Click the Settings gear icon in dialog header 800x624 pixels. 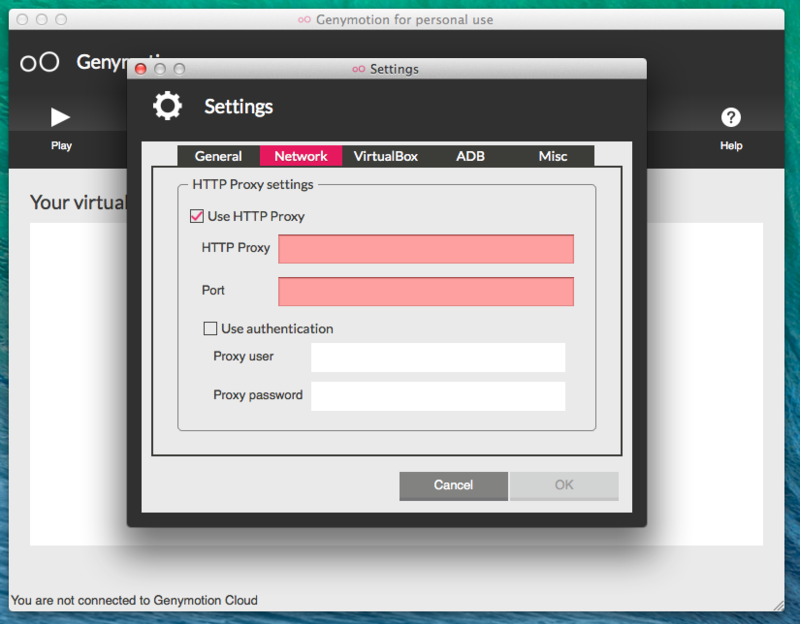167,106
